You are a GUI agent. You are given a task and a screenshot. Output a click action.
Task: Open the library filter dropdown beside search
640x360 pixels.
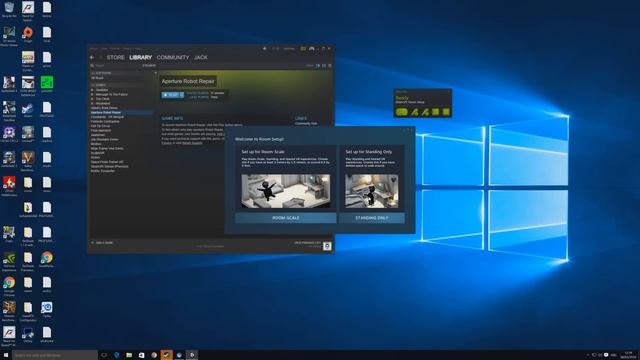149,65
